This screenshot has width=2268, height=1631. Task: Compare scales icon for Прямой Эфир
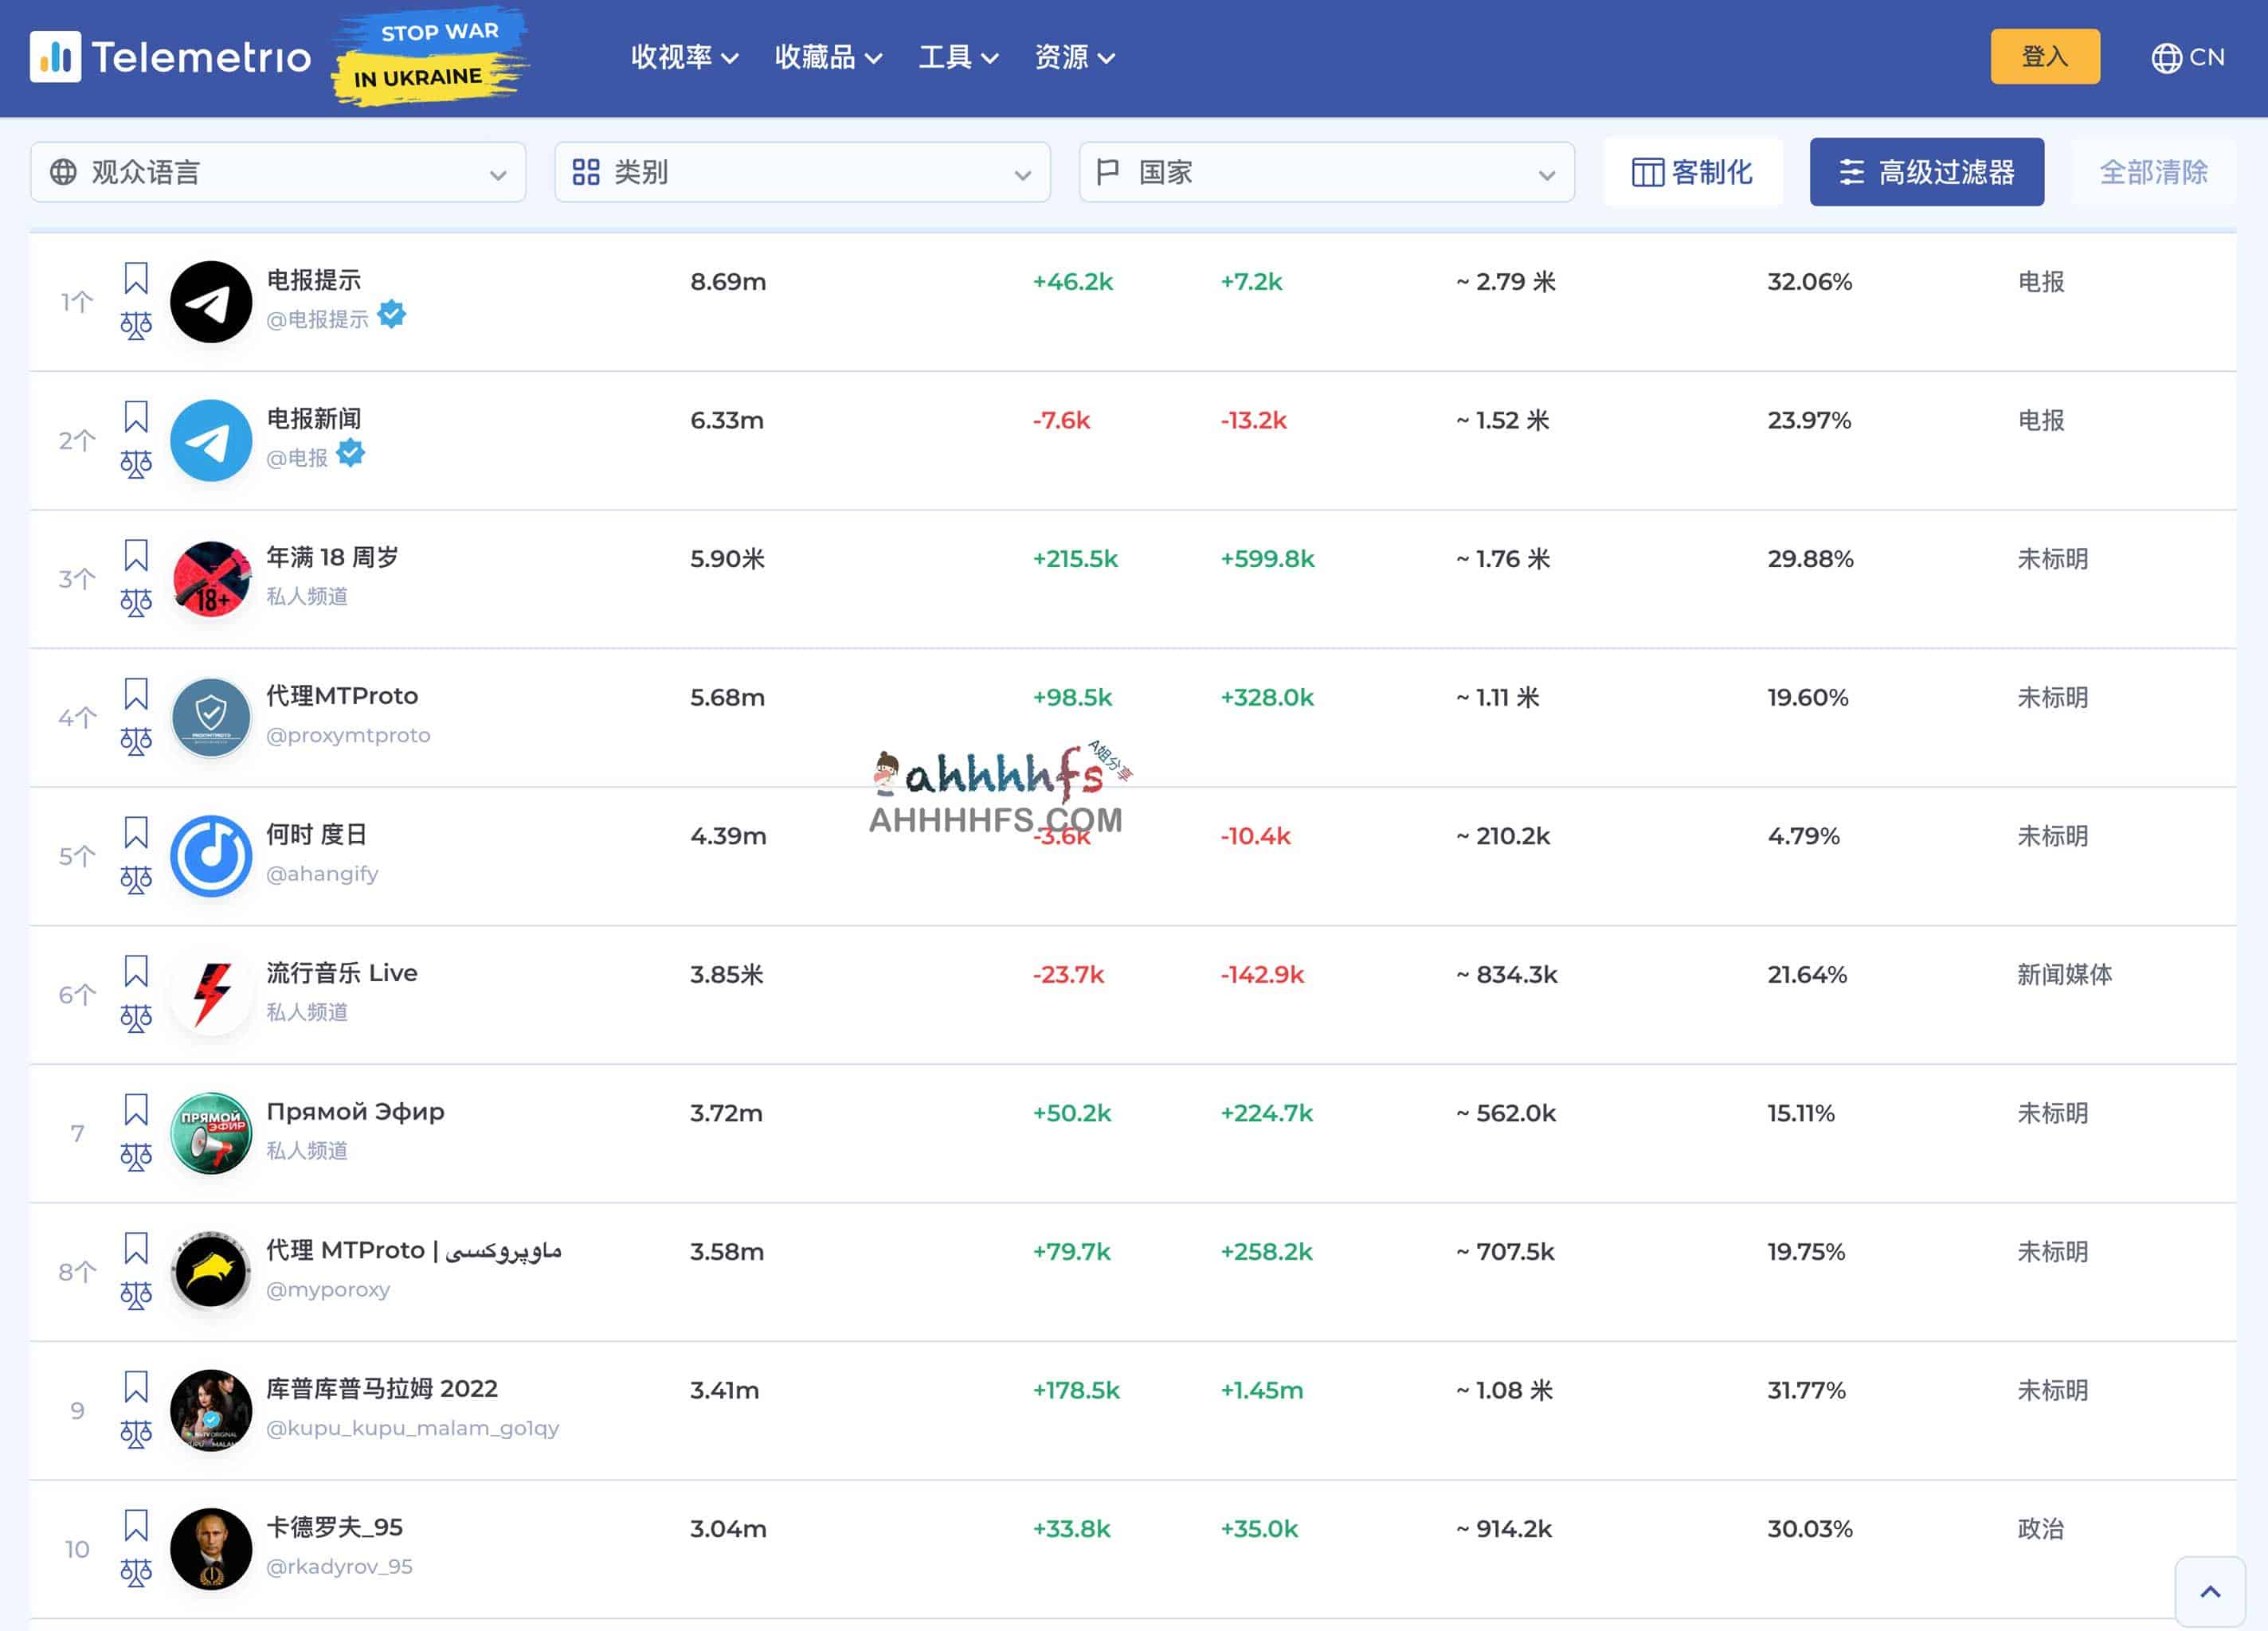(136, 1157)
